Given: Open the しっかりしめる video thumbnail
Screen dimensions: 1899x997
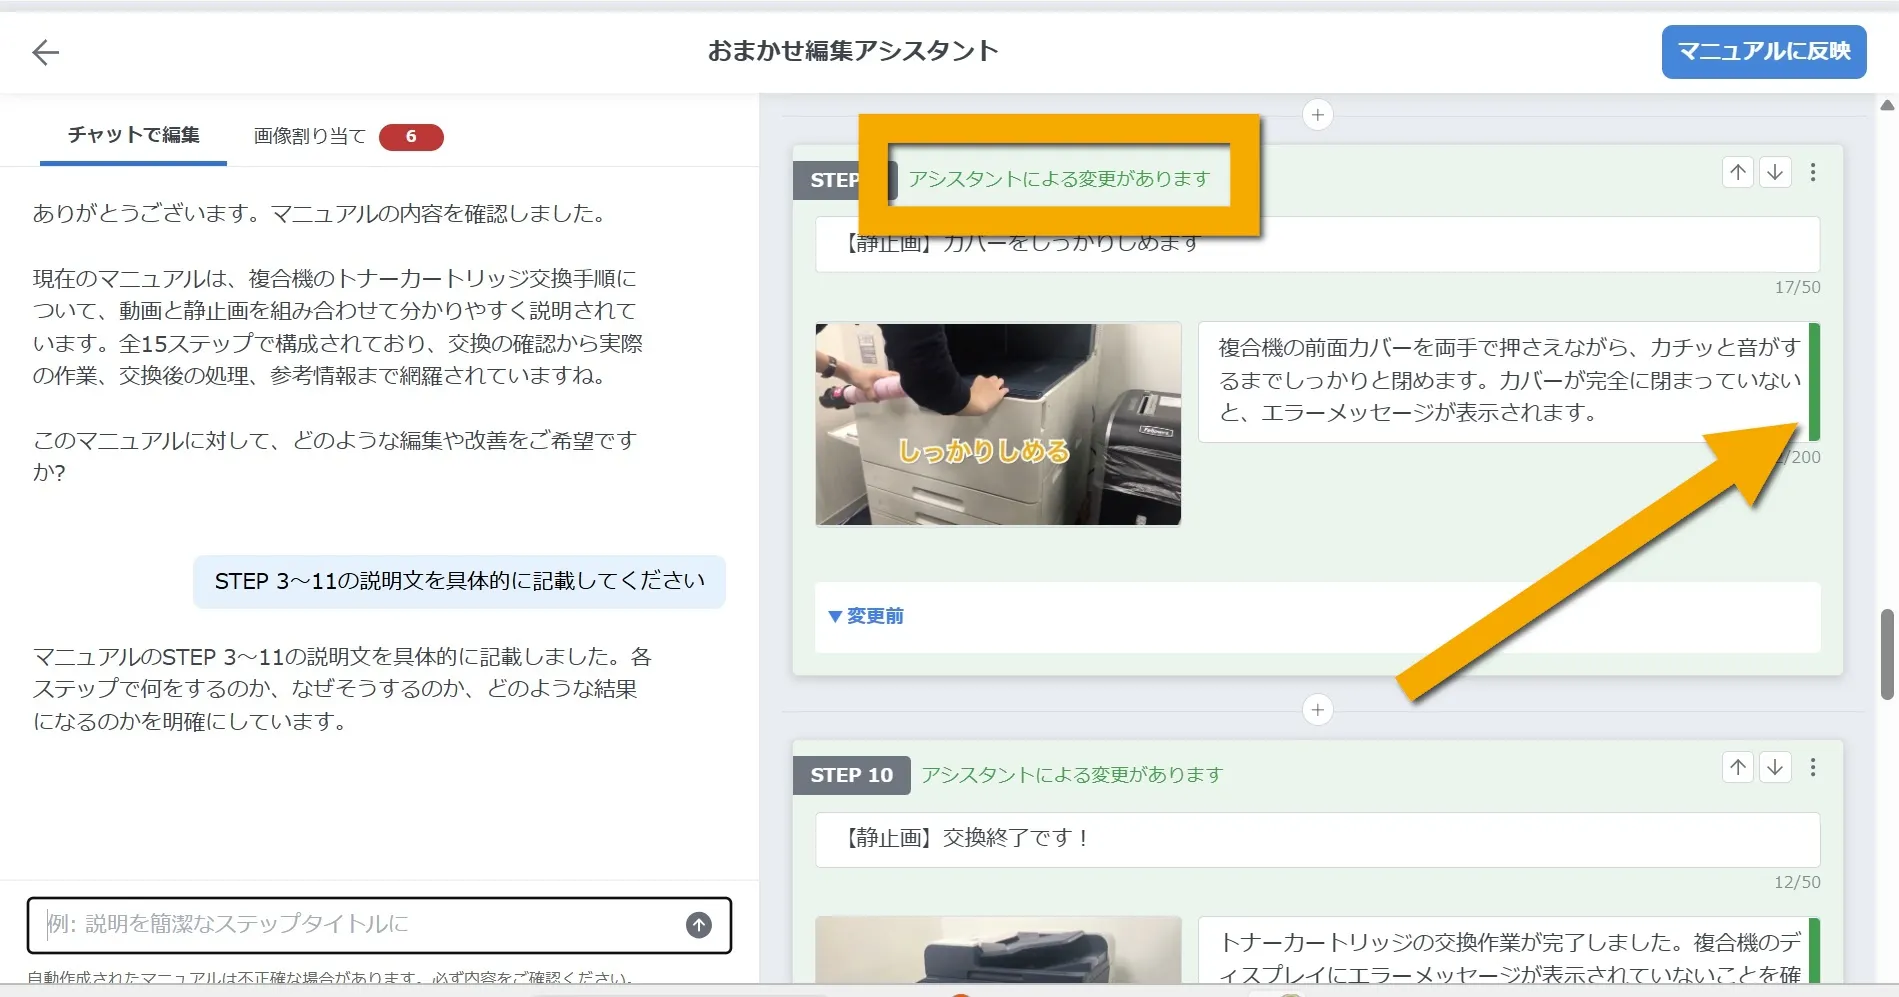Looking at the screenshot, I should coord(997,424).
